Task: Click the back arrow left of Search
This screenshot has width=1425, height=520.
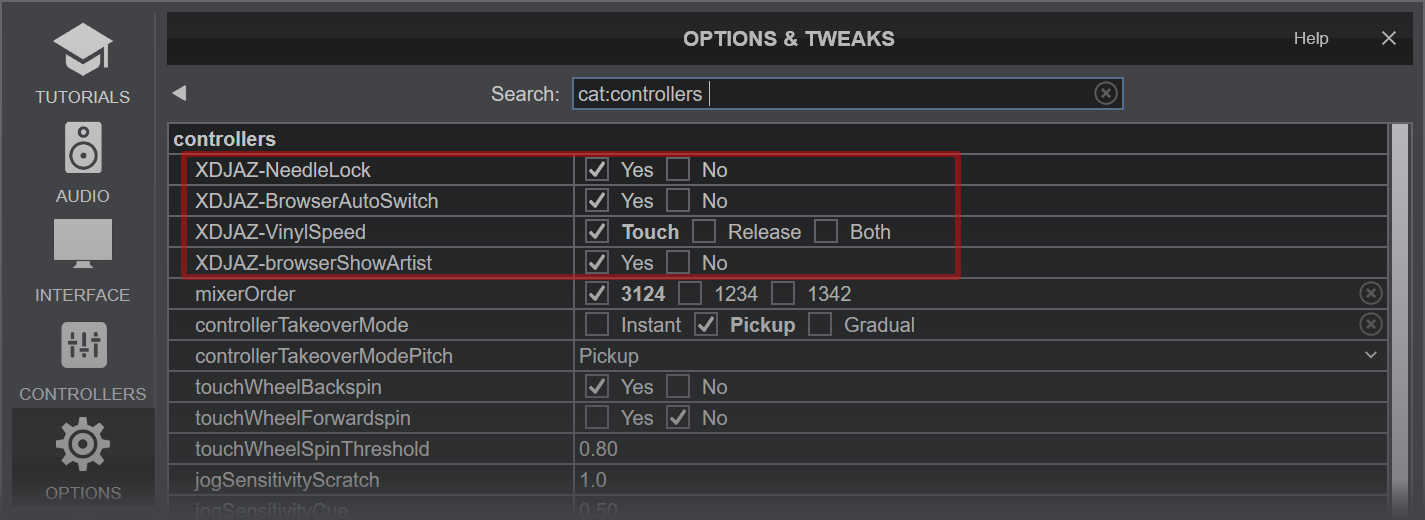Action: click(179, 93)
